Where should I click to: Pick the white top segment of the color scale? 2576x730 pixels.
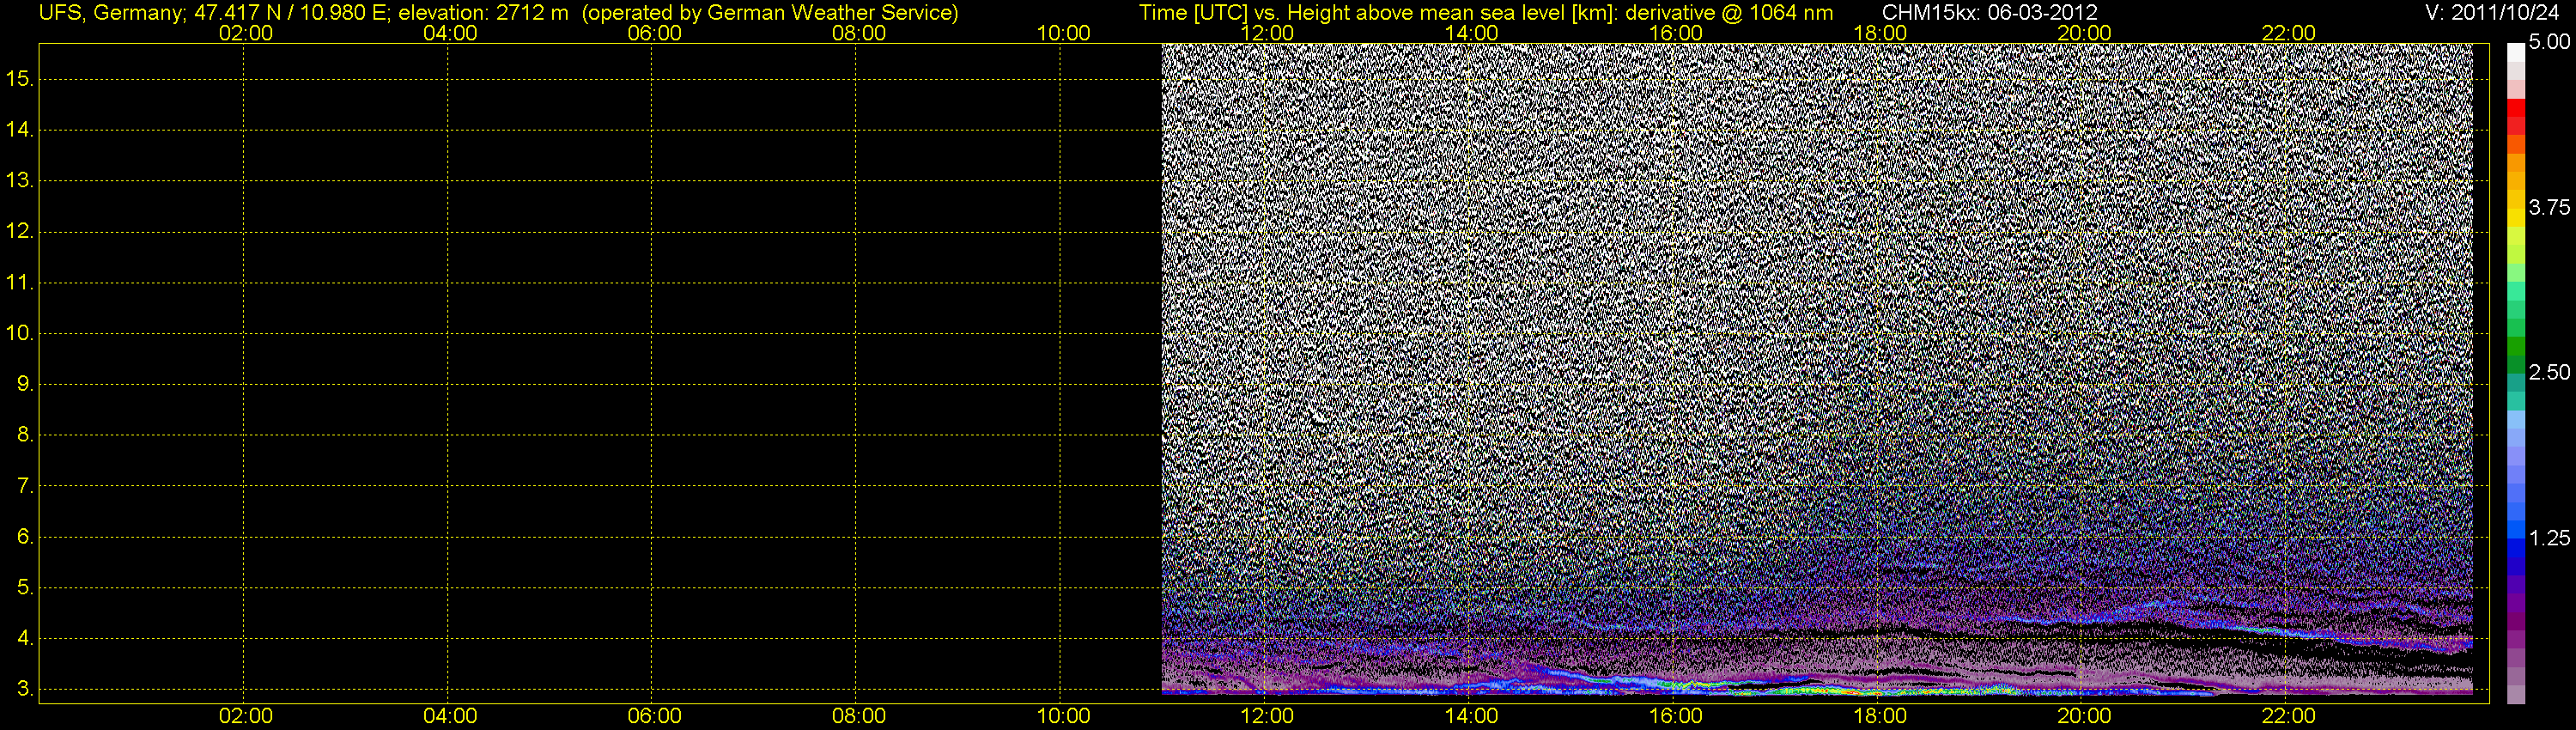point(2516,52)
